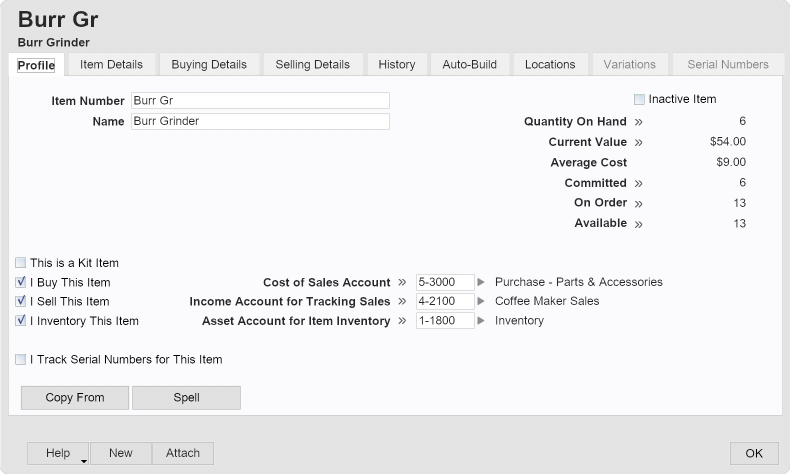Open account list triangle beside 5-3000
This screenshot has width=790, height=474.
click(x=481, y=282)
